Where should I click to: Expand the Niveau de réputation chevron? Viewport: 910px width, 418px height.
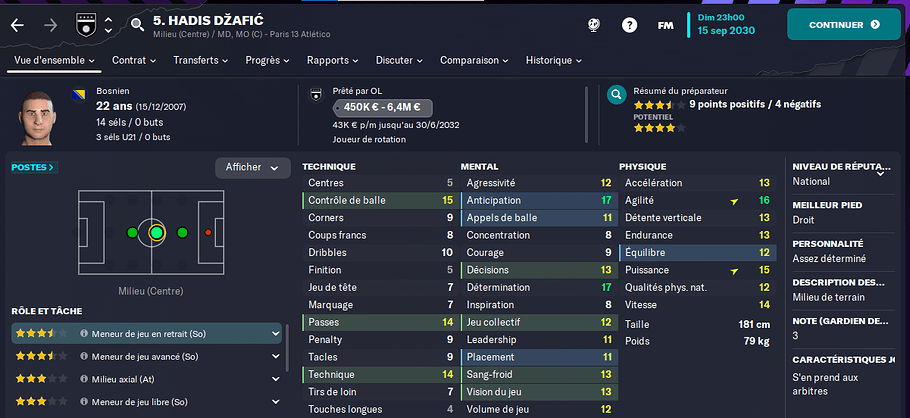880,172
